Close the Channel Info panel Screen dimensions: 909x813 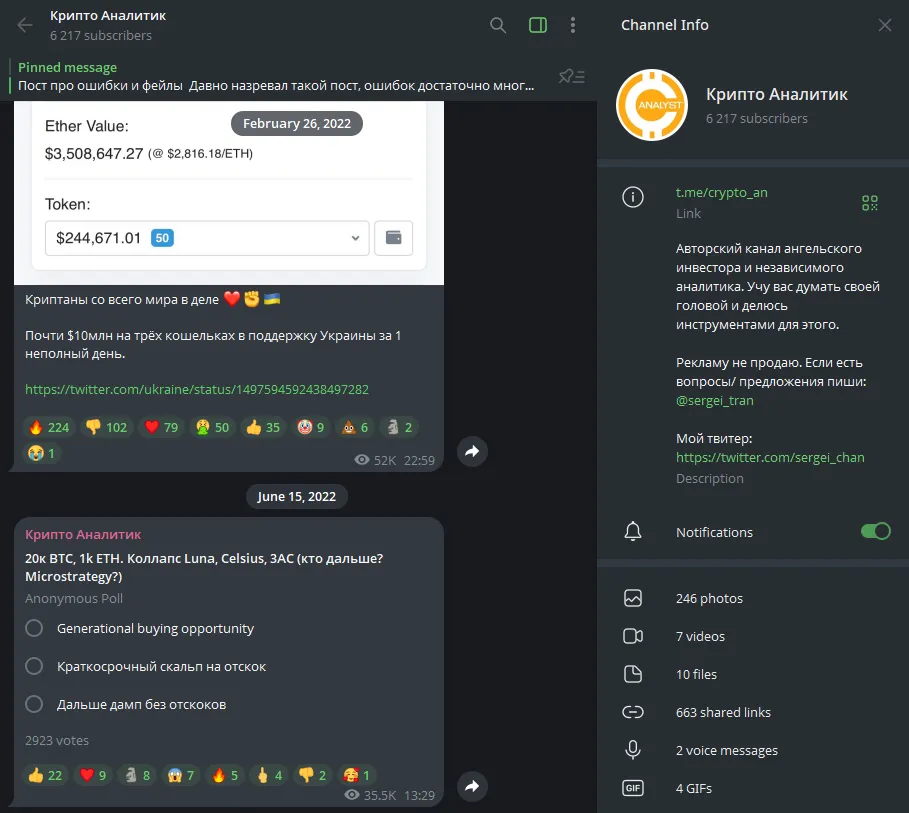[885, 25]
